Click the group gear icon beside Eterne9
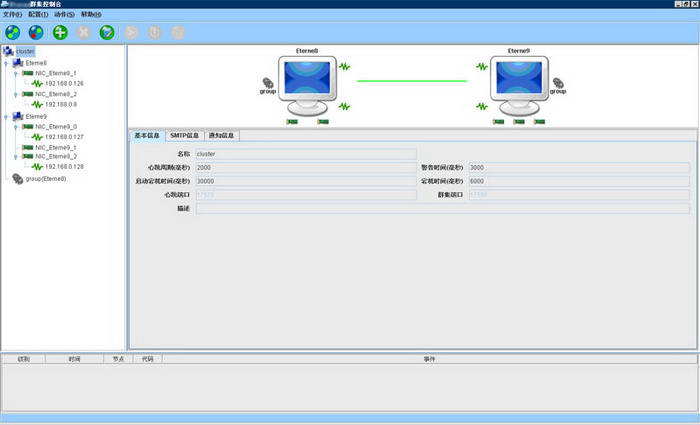Screen dimensions: 700x425 [558, 85]
